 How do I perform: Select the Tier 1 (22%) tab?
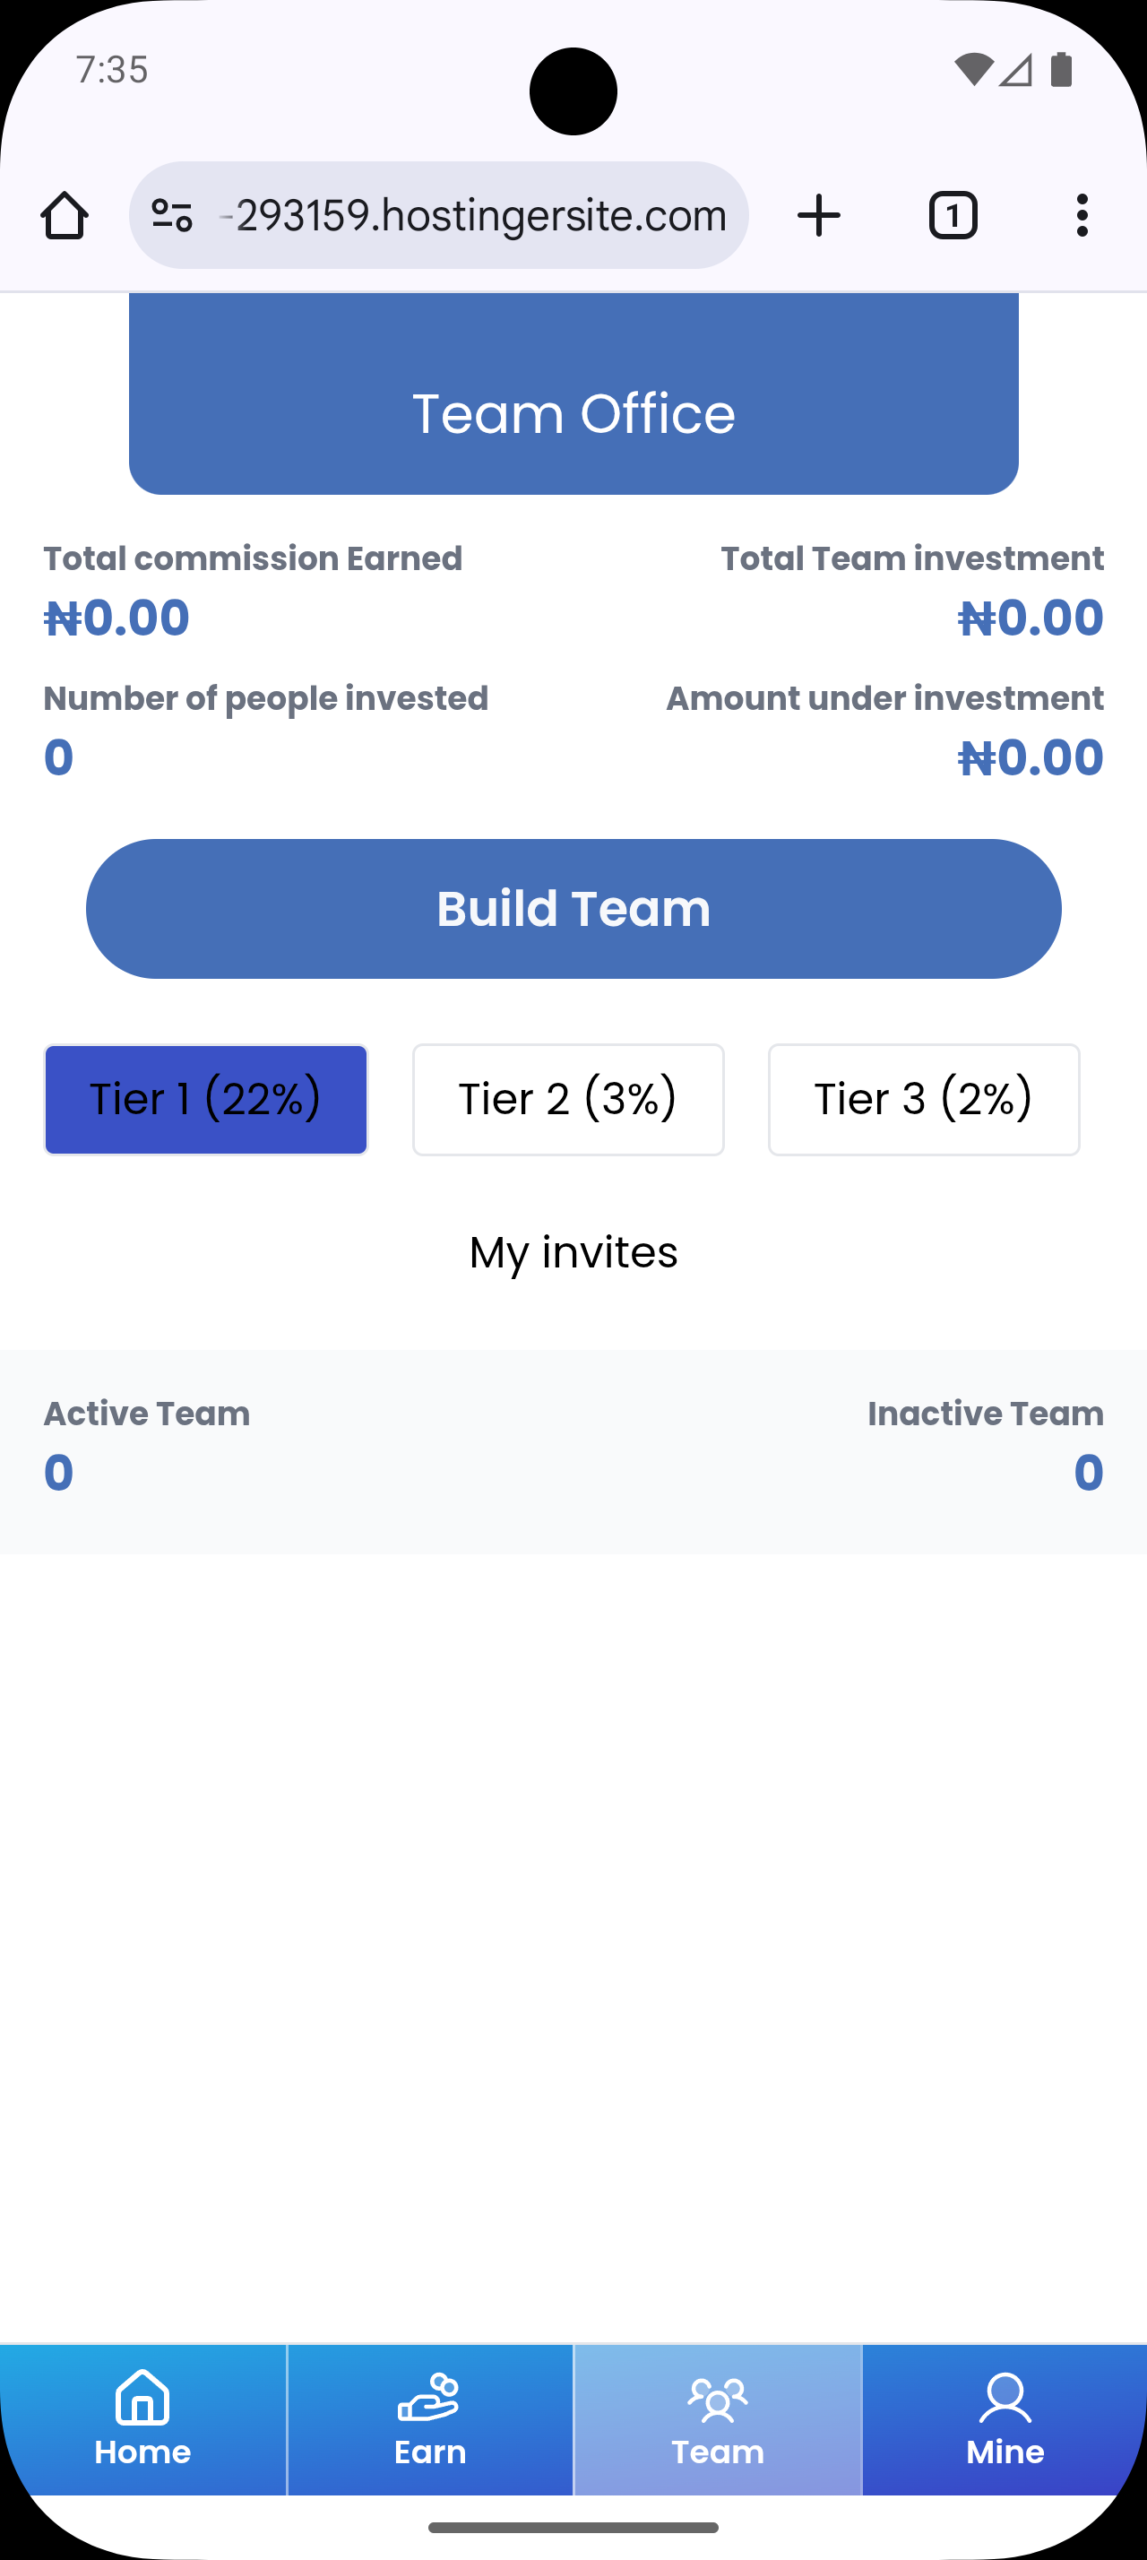point(206,1099)
